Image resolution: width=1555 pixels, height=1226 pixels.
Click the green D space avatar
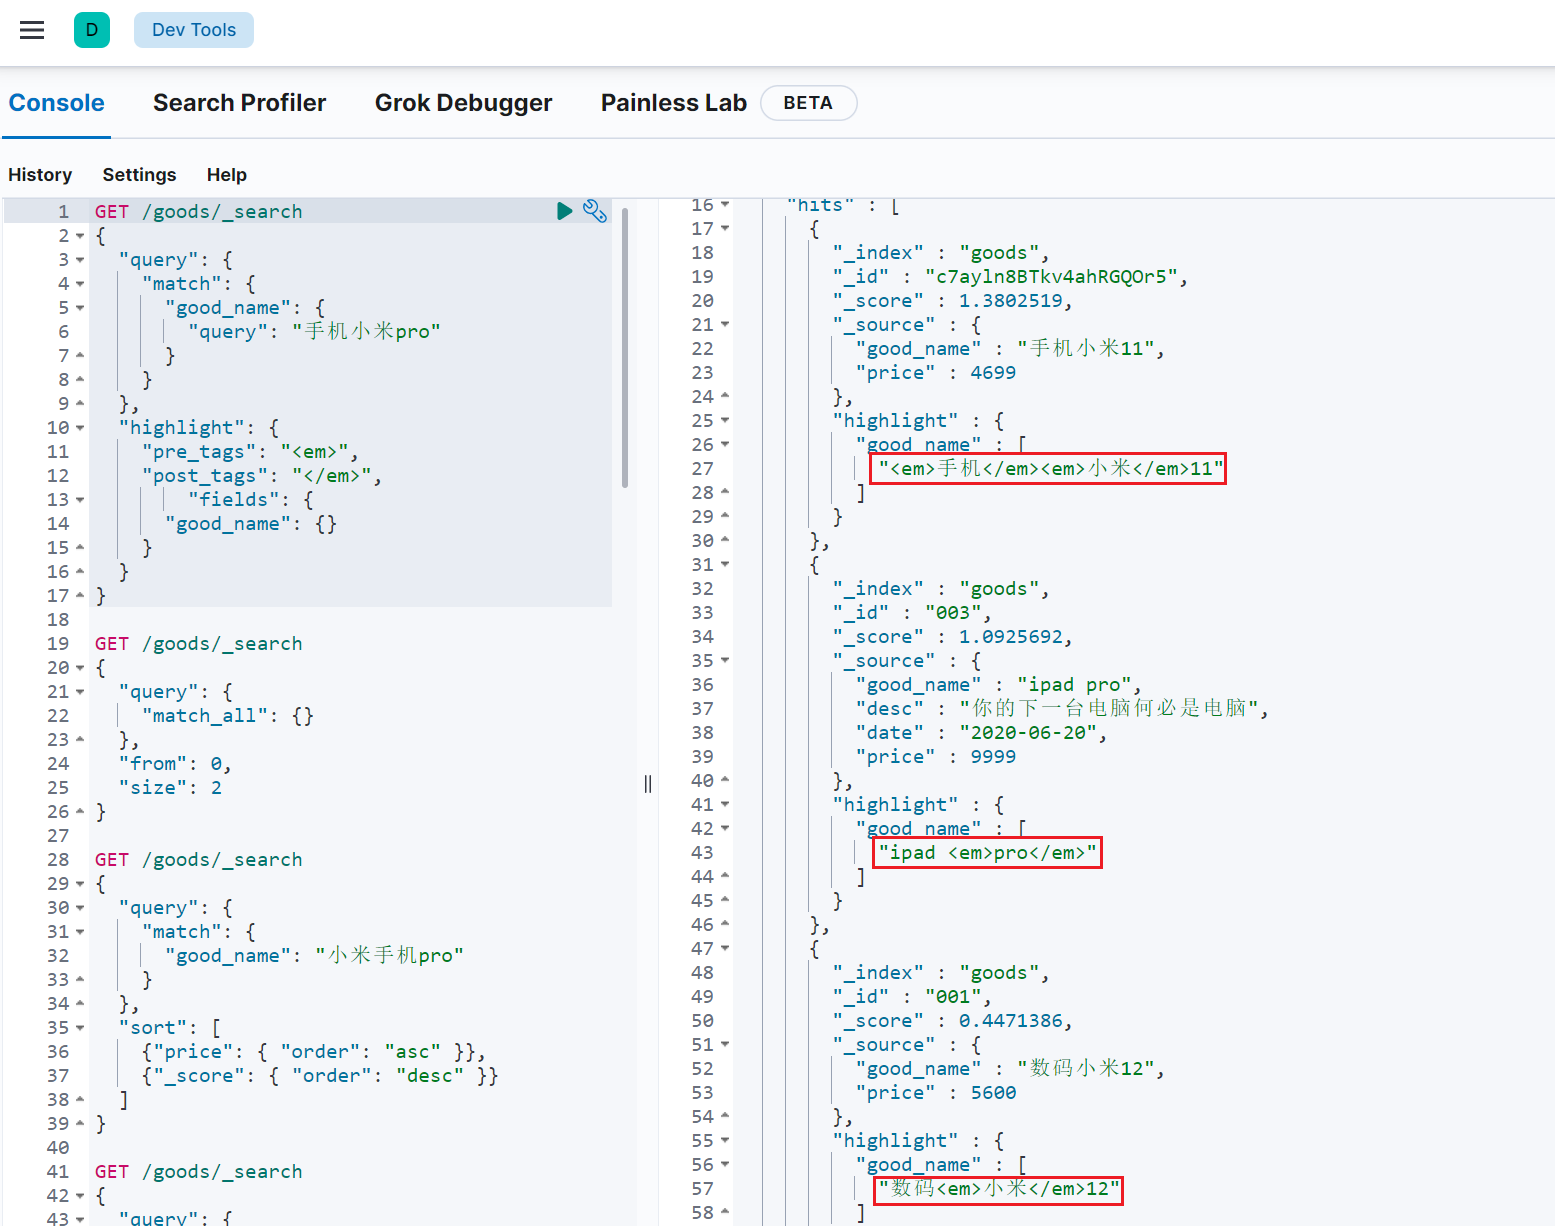[x=92, y=30]
